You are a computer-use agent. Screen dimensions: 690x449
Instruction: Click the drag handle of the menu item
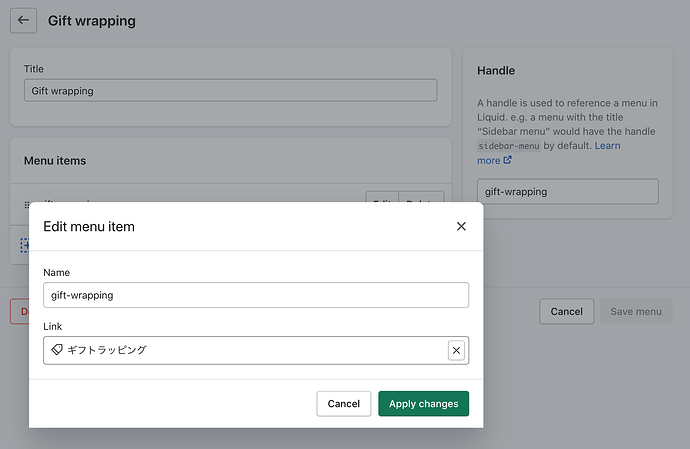click(x=28, y=203)
